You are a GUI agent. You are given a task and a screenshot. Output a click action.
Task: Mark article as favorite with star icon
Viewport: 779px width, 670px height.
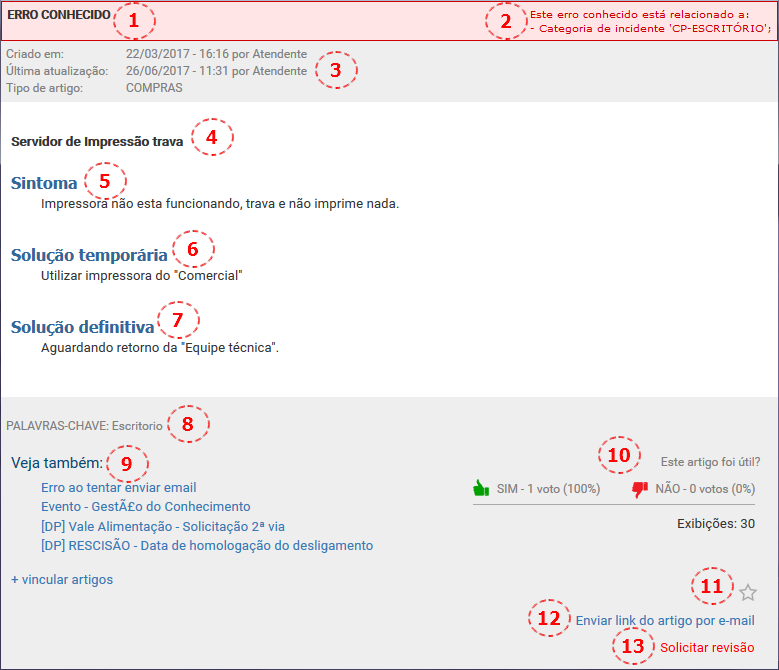click(747, 593)
